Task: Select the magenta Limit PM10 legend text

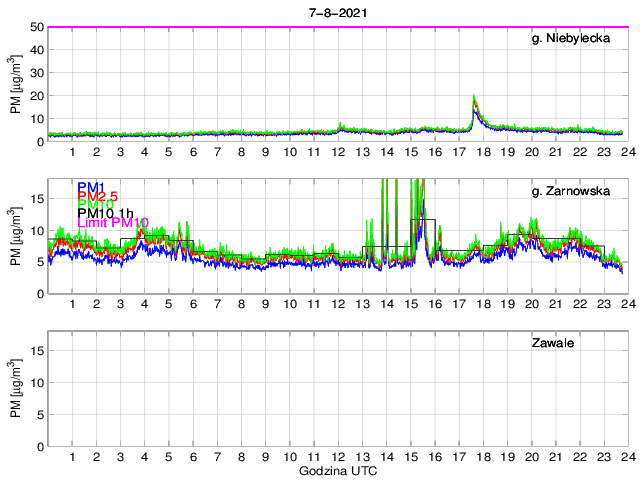Action: [113, 223]
